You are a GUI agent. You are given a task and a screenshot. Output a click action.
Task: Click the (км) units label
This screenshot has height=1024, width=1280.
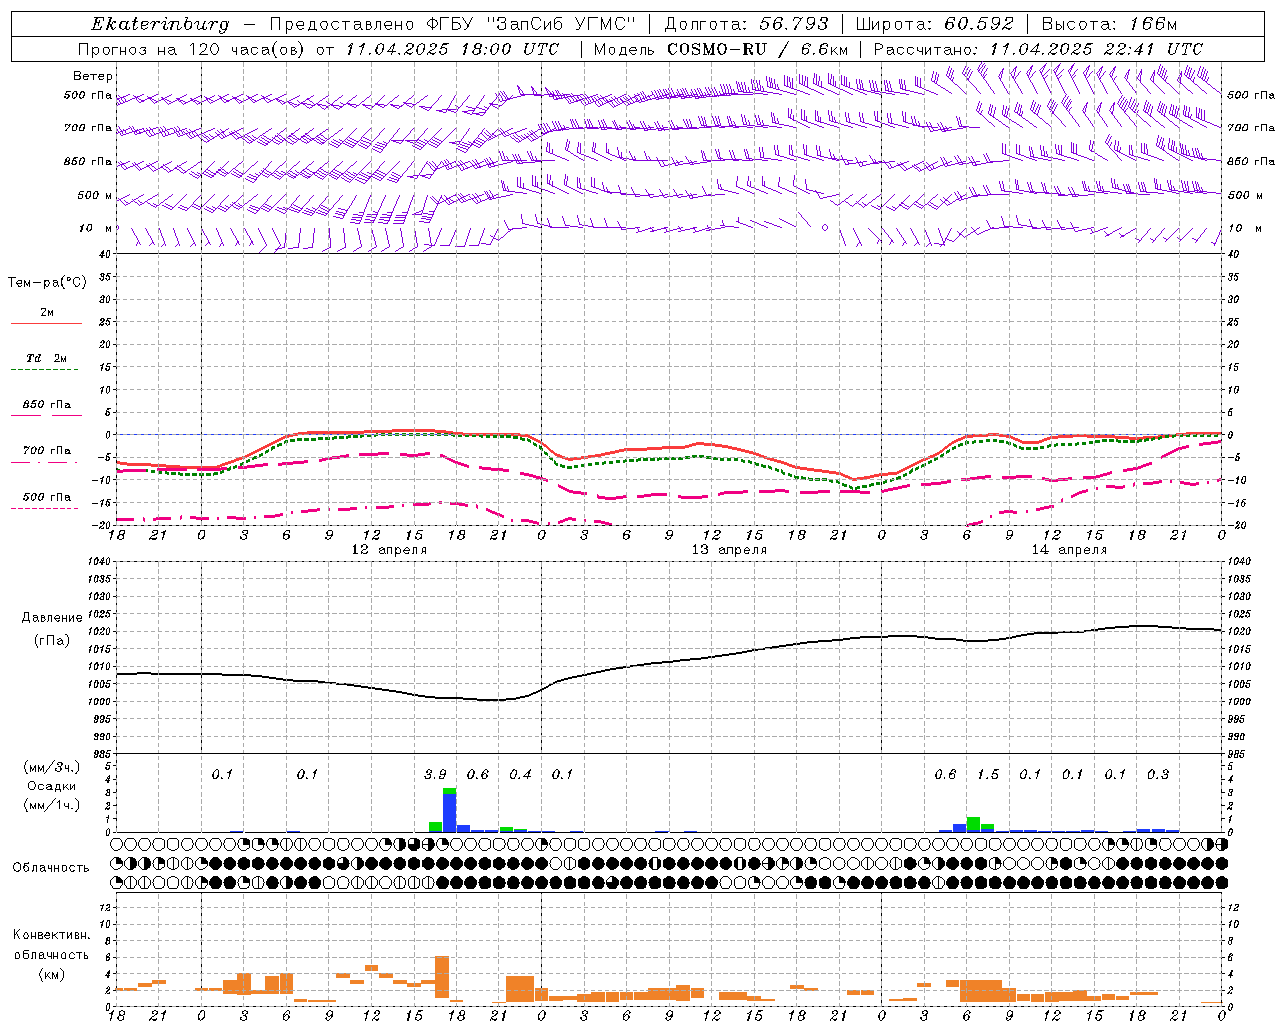coord(51,974)
